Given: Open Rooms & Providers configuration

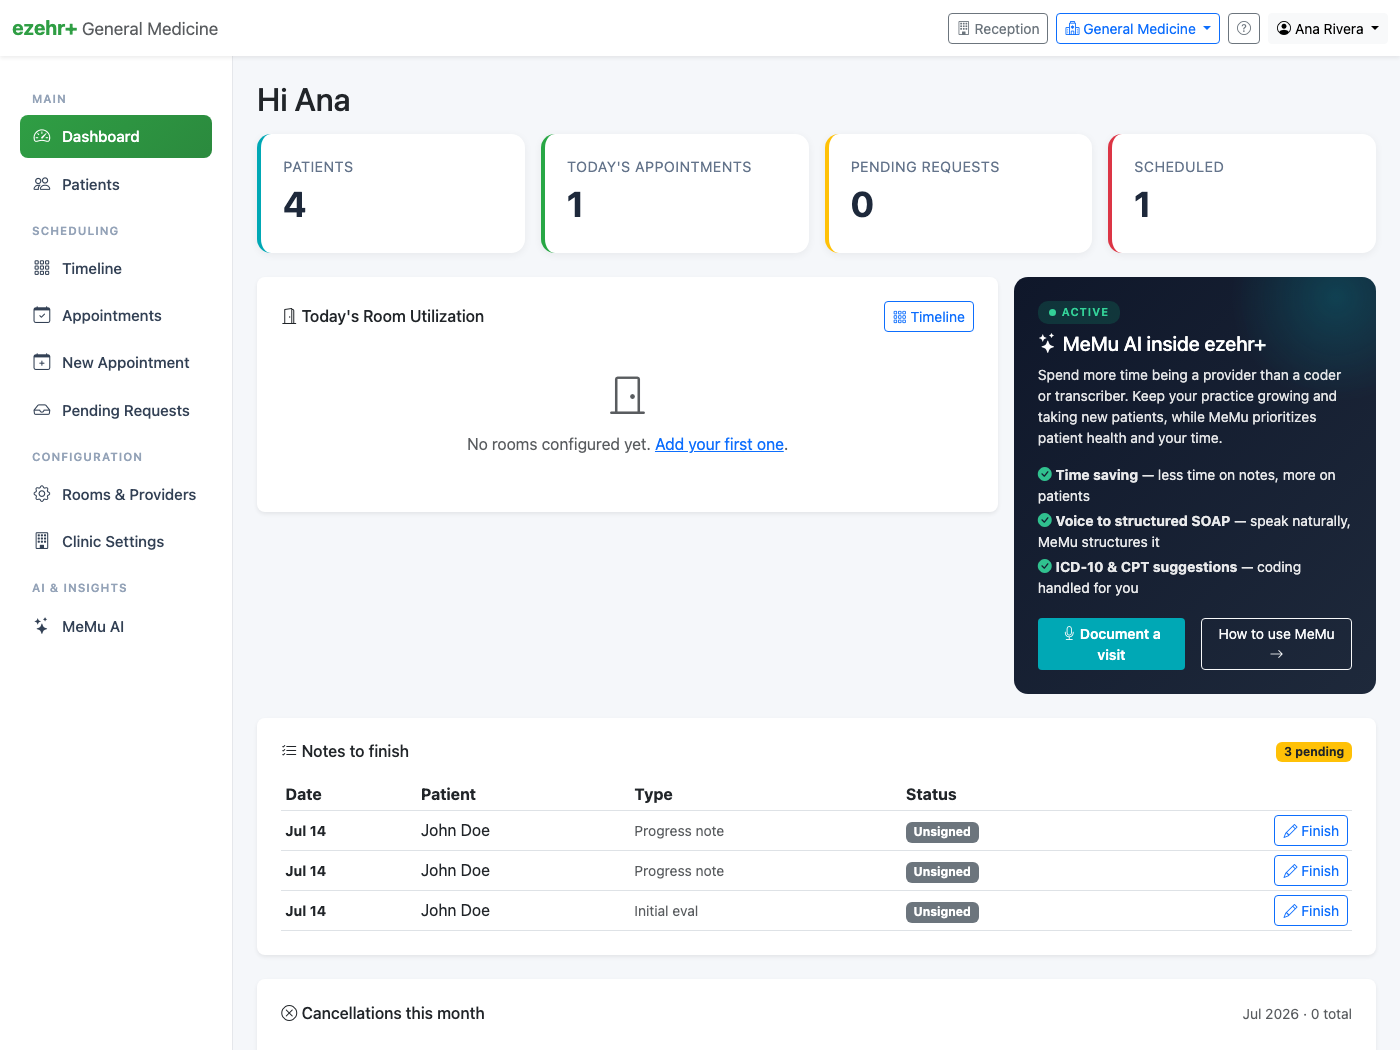Looking at the screenshot, I should click(116, 494).
